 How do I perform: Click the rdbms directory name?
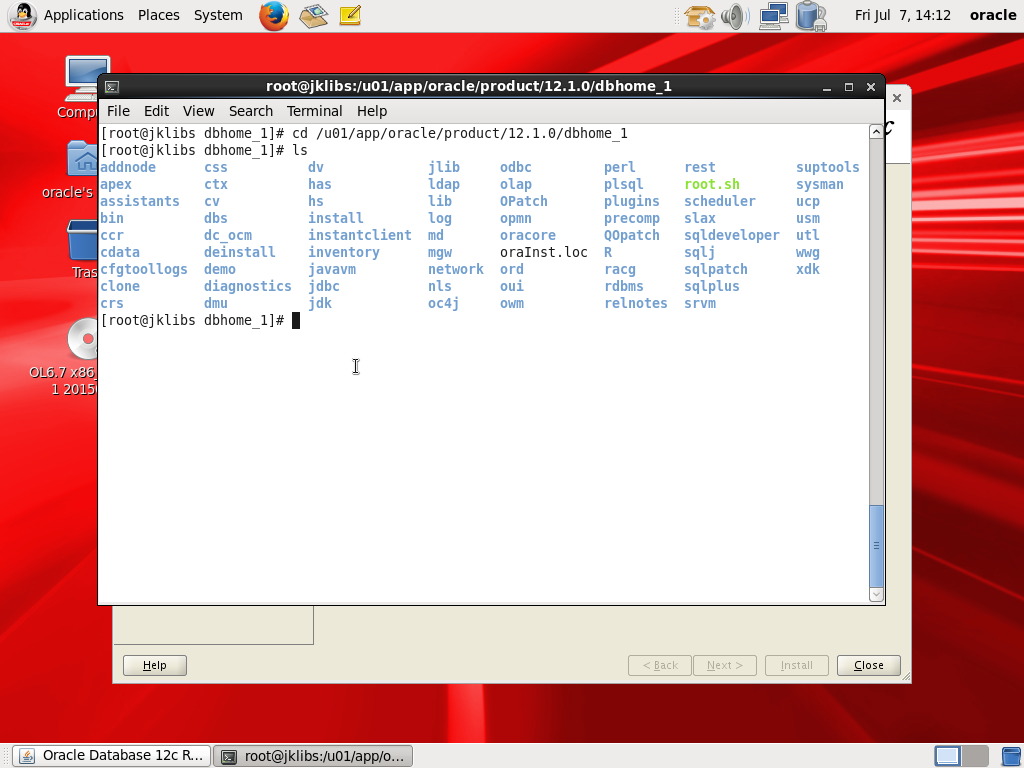(x=624, y=287)
